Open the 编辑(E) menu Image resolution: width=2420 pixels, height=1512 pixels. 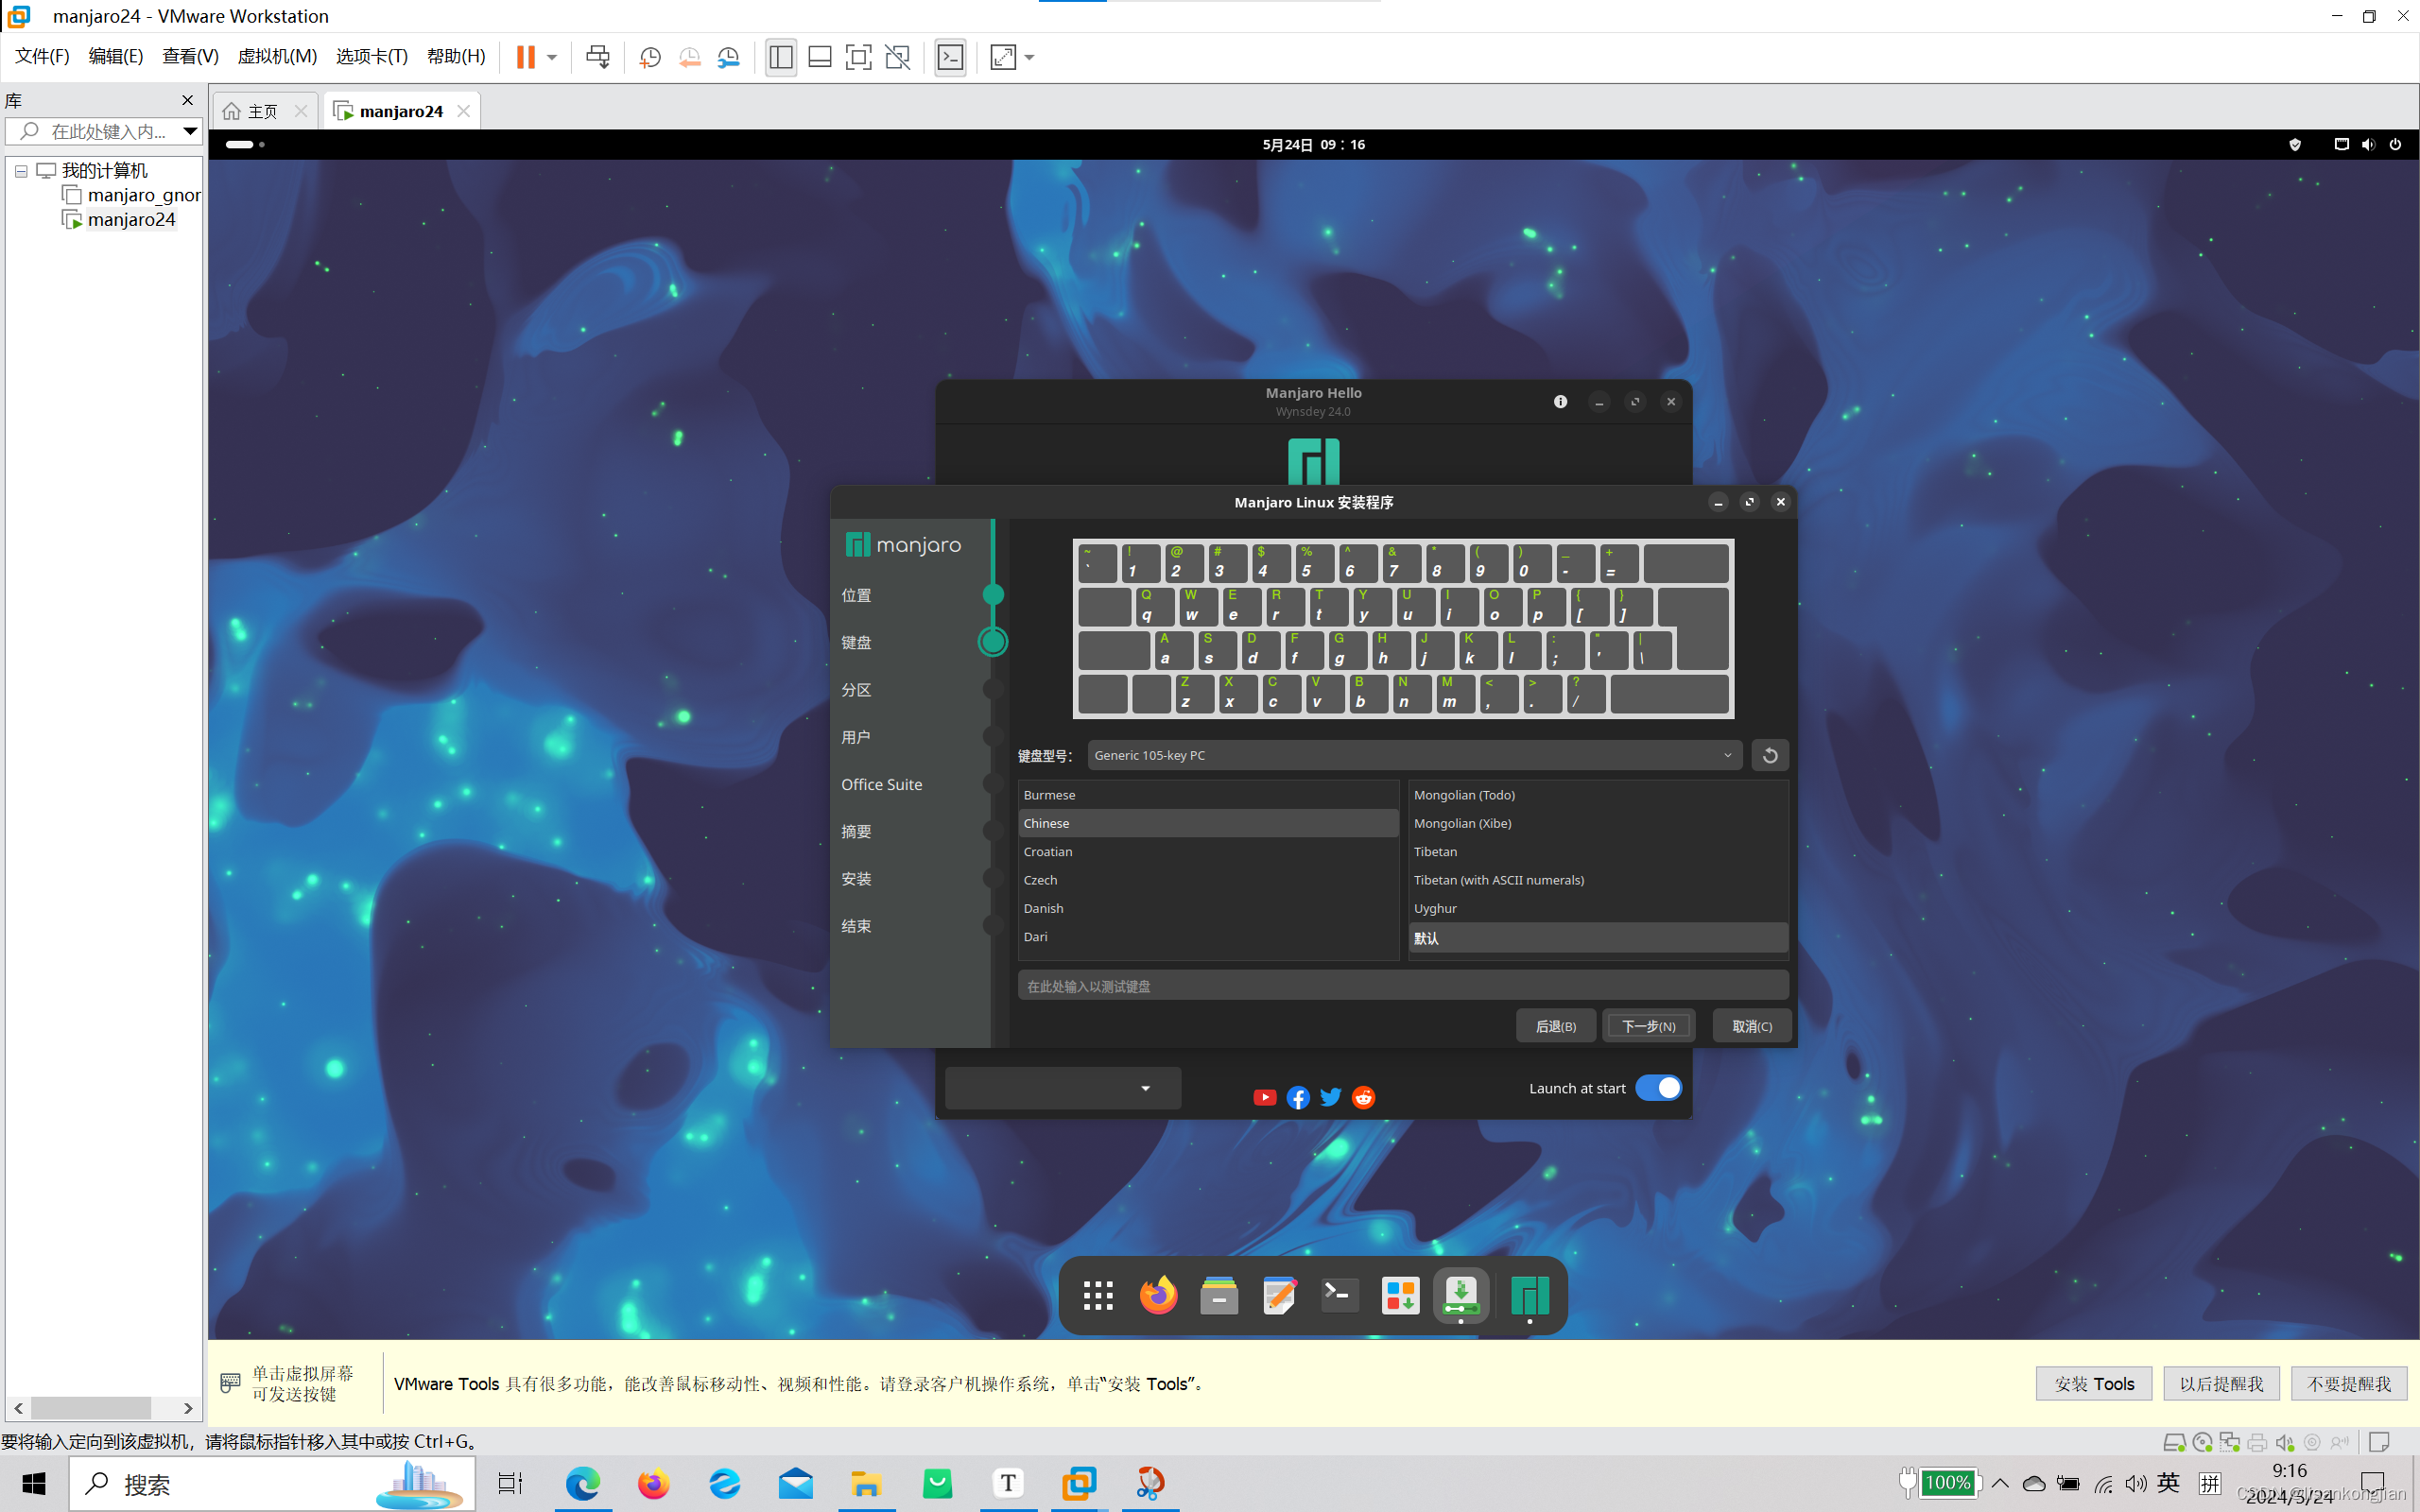click(x=116, y=56)
